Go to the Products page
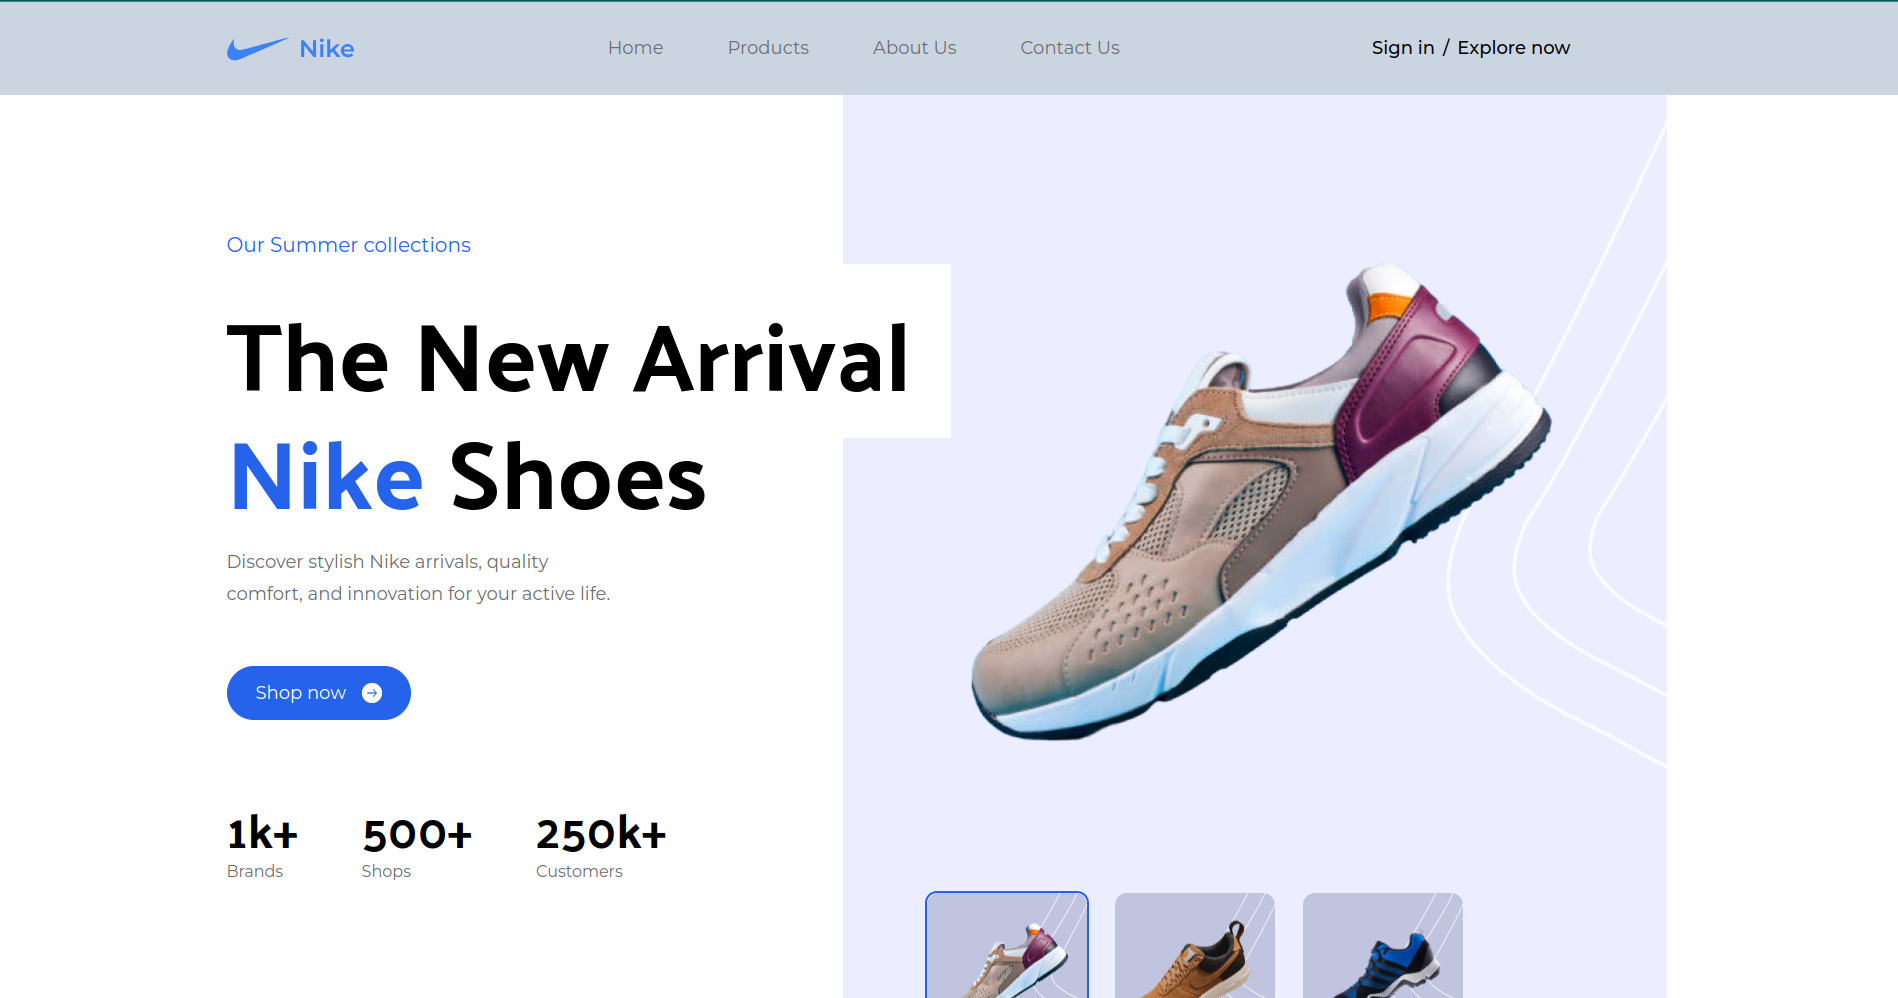This screenshot has width=1898, height=998. point(768,48)
